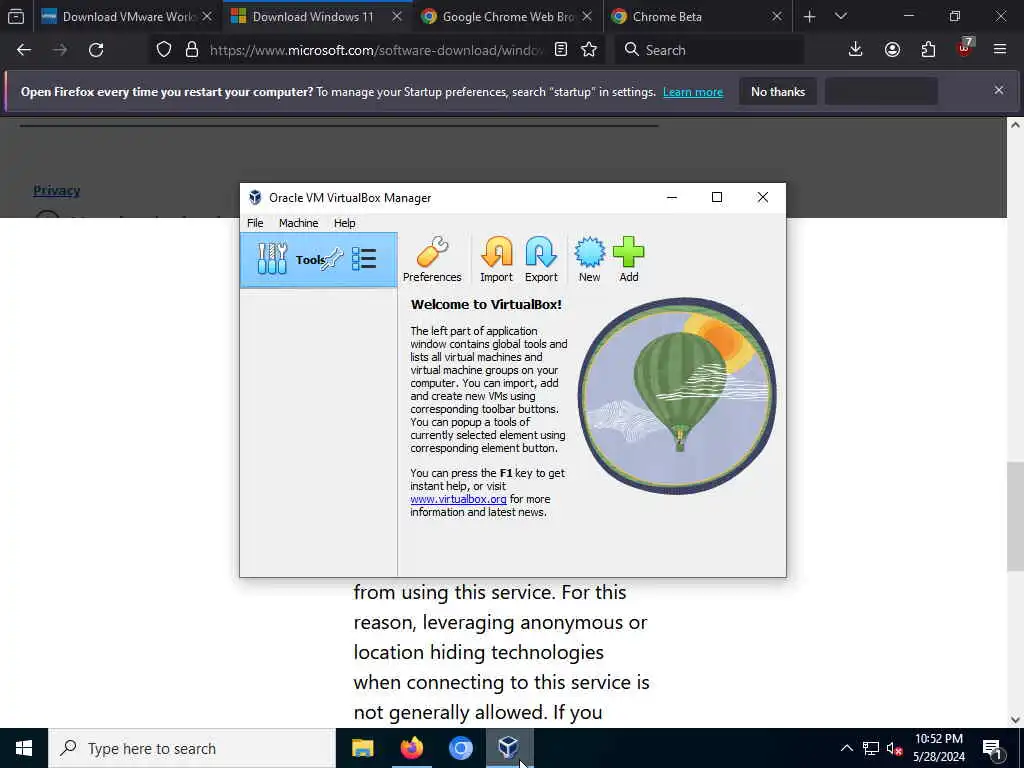Open the Machine menu in VirtualBox
This screenshot has width=1024, height=768.
coord(298,223)
